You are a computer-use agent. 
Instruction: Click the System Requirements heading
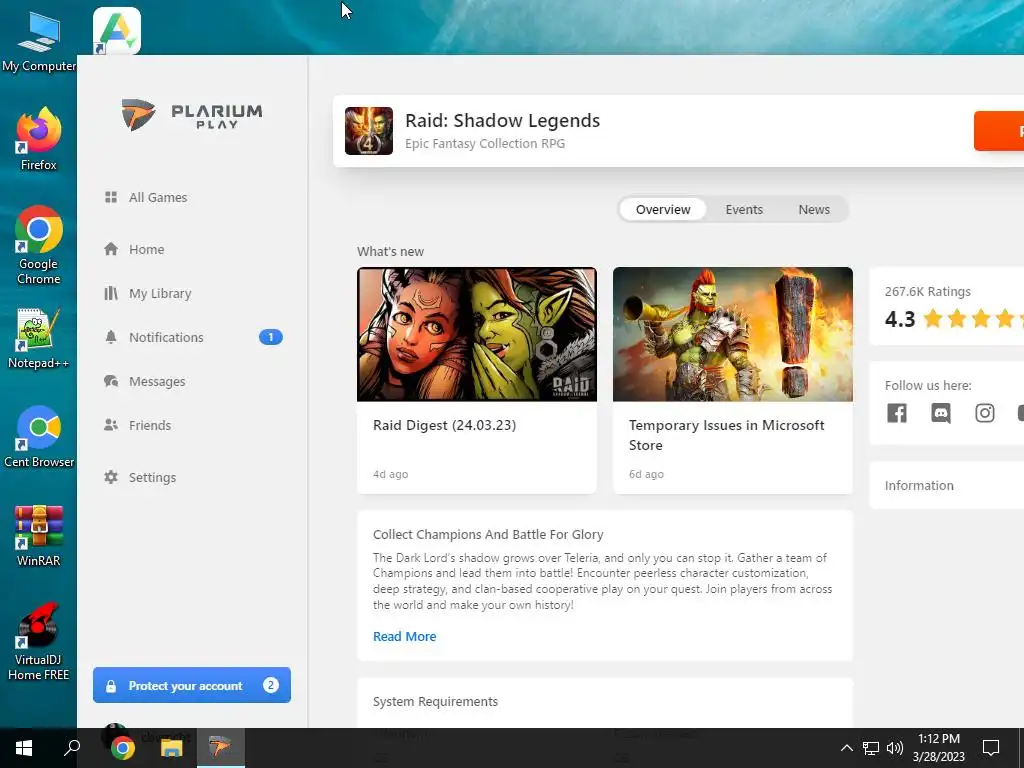435,701
